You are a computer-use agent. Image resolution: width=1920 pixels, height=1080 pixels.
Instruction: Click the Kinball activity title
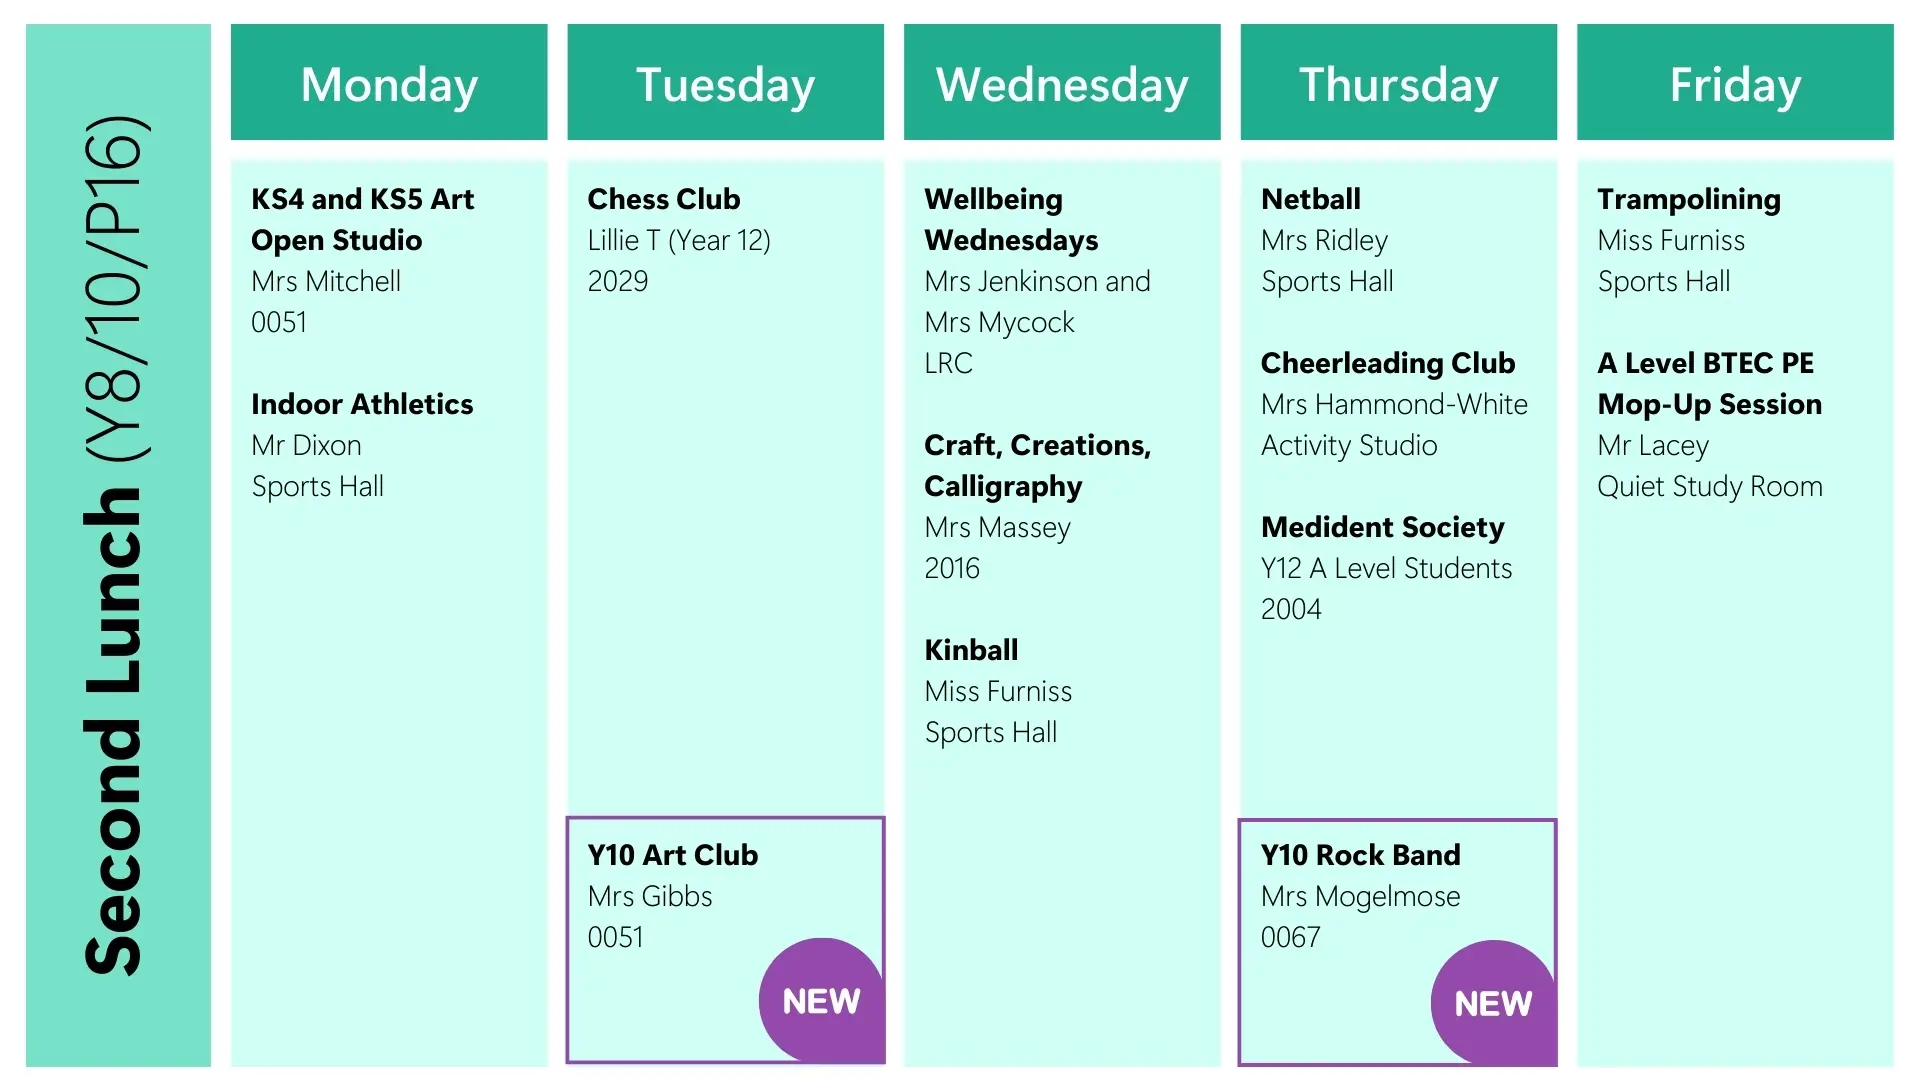(x=971, y=650)
